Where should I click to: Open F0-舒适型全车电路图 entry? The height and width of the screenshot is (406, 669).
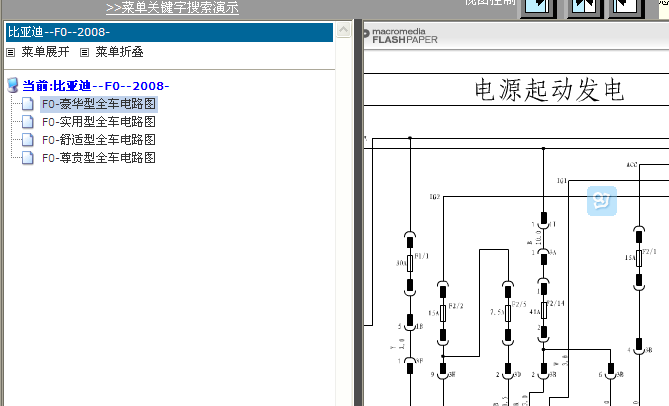click(x=99, y=139)
